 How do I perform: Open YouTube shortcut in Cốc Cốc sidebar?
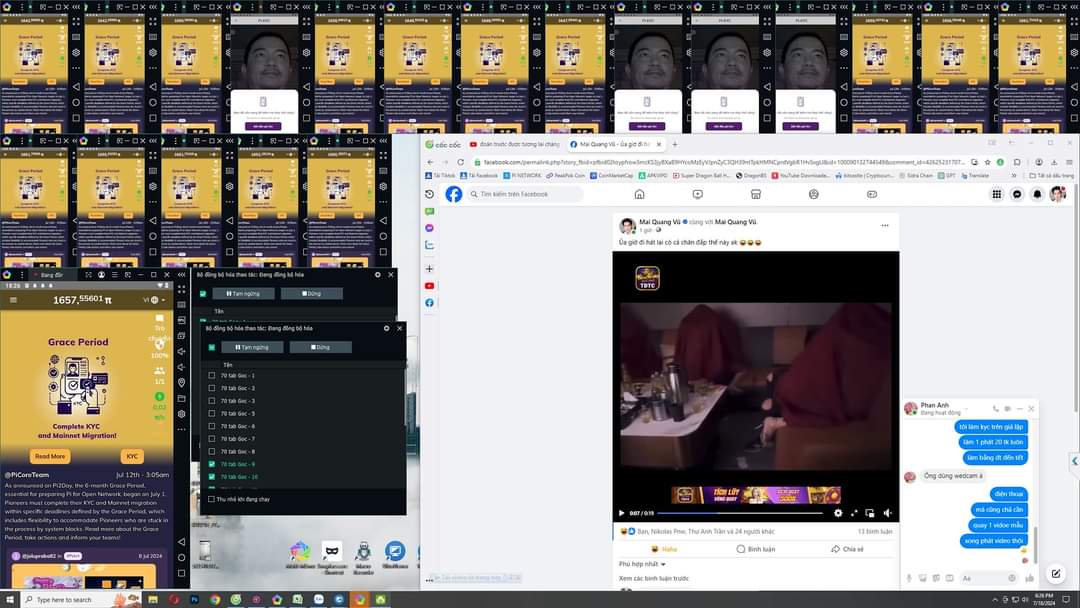pyautogui.click(x=429, y=285)
